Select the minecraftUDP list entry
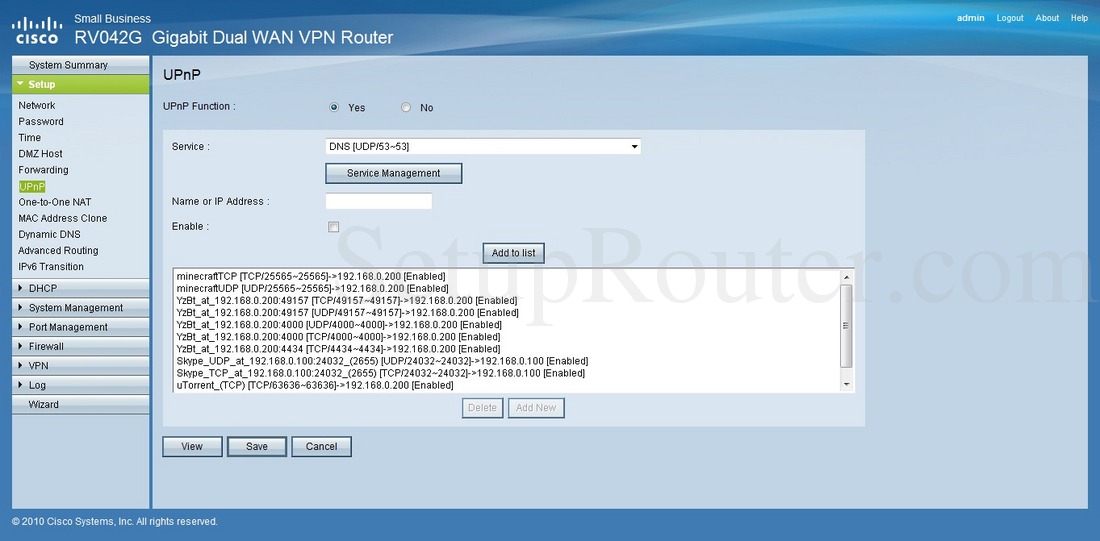The width and height of the screenshot is (1100, 541). [x=312, y=288]
